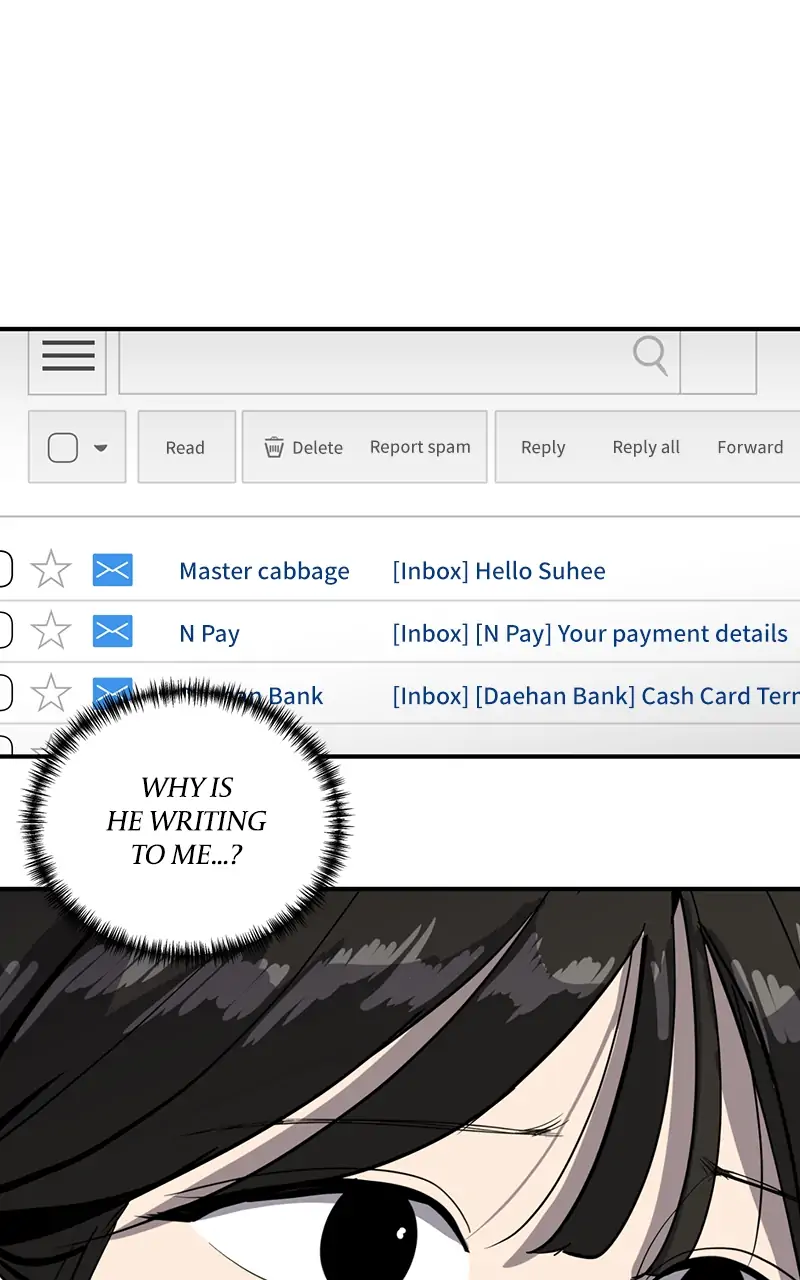
Task: Click the Delete trash can icon
Action: click(274, 448)
